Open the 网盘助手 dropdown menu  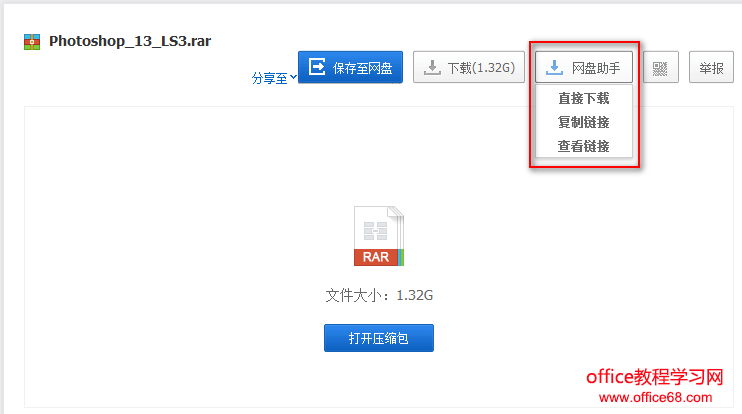(x=584, y=67)
